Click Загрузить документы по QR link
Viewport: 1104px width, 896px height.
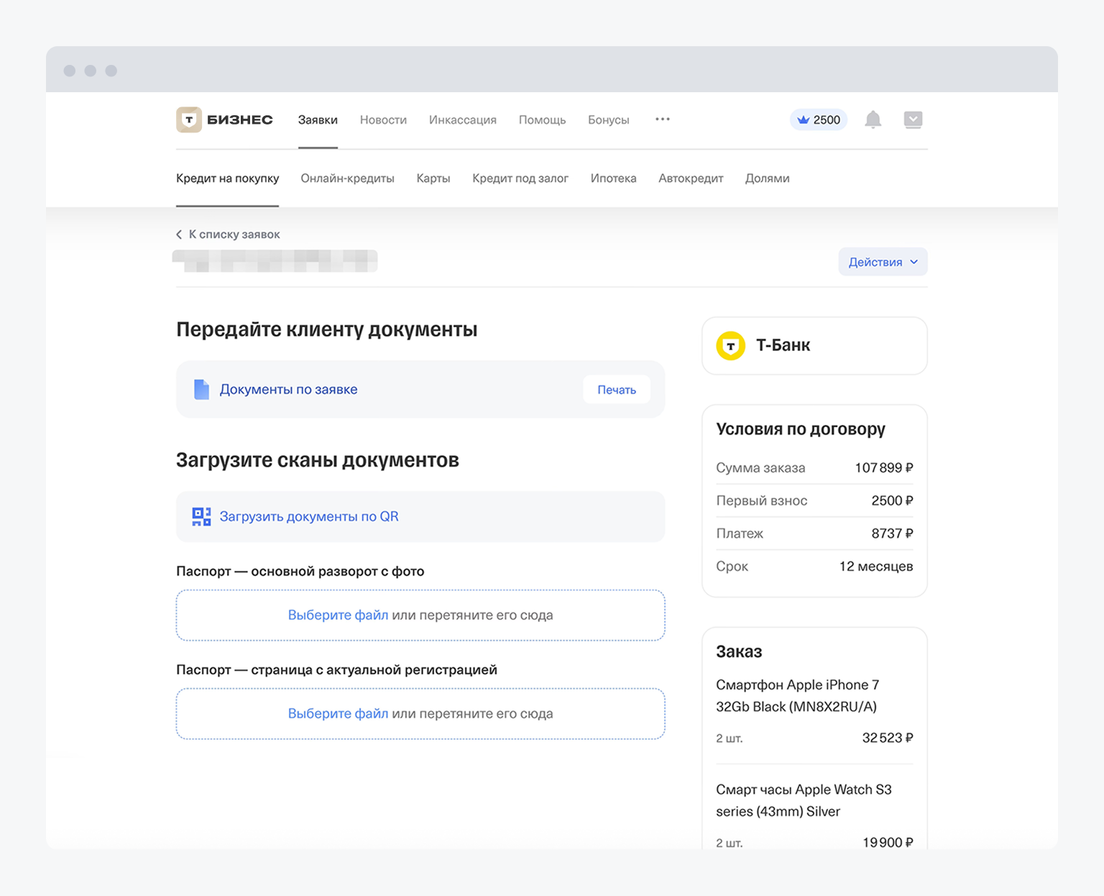[309, 517]
